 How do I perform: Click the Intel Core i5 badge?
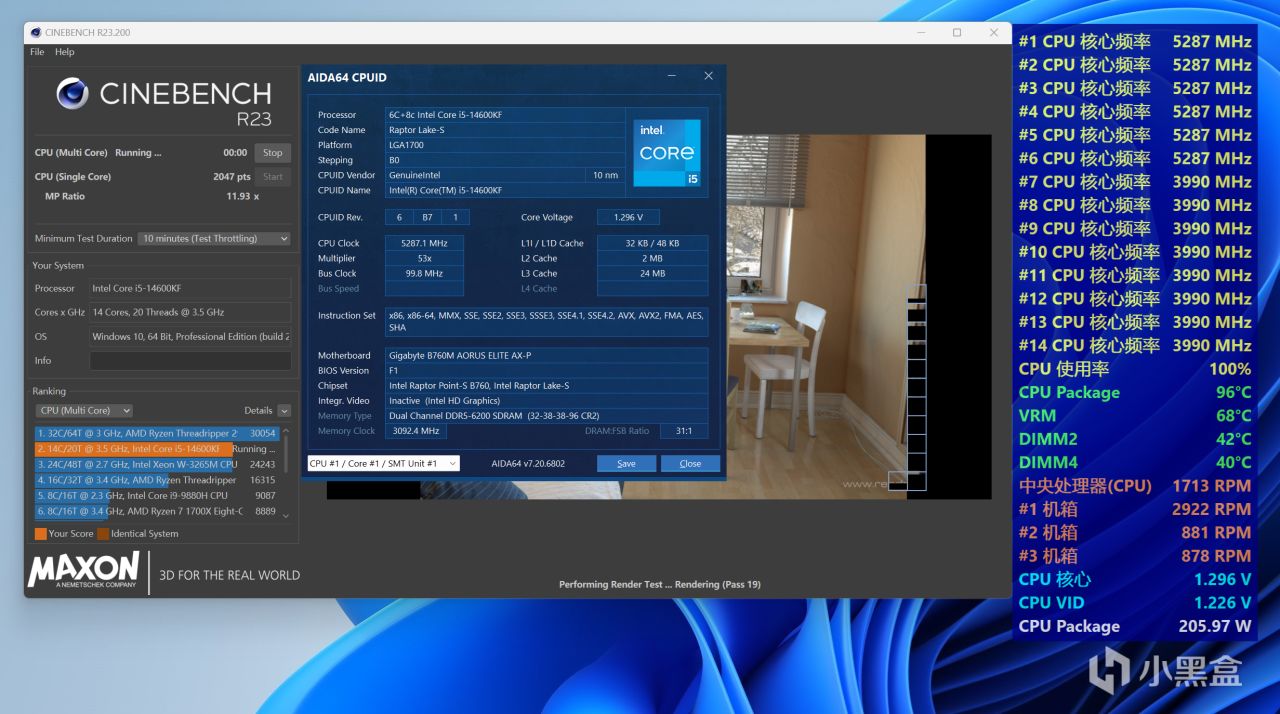pos(667,152)
